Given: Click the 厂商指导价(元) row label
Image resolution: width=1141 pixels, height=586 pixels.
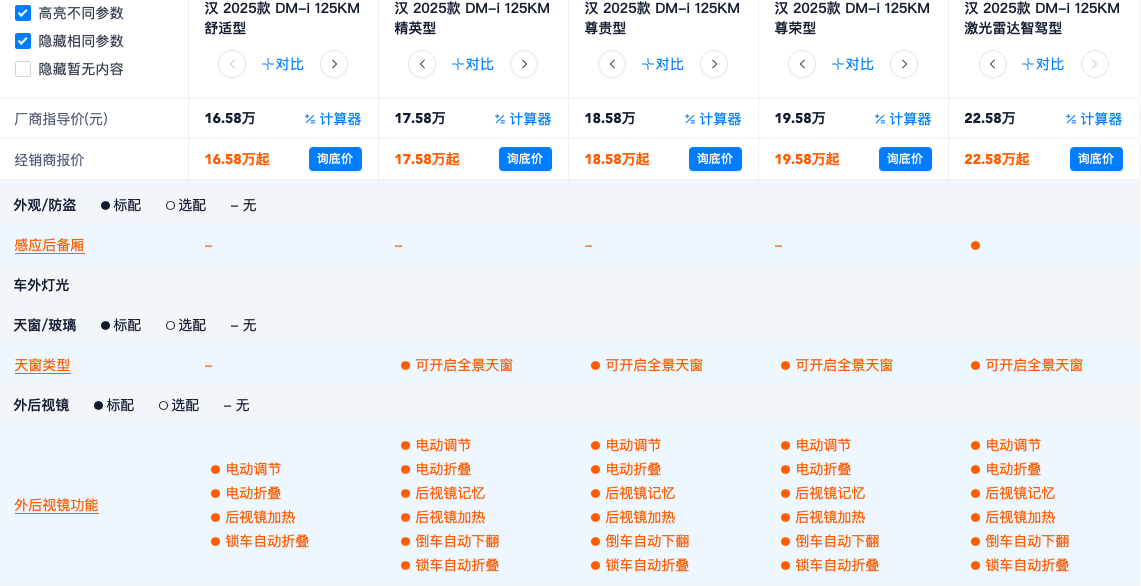Looking at the screenshot, I should tap(61, 119).
